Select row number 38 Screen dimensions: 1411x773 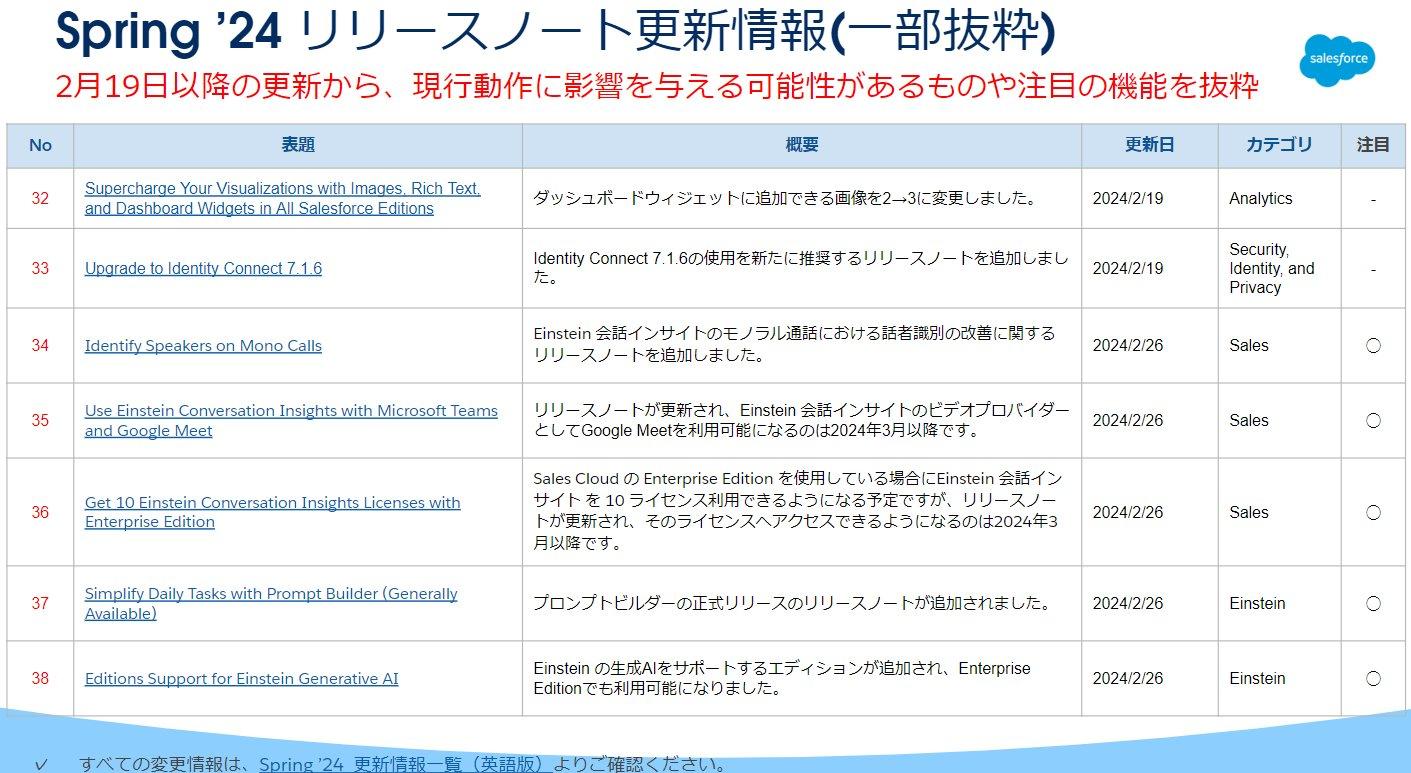[40, 678]
